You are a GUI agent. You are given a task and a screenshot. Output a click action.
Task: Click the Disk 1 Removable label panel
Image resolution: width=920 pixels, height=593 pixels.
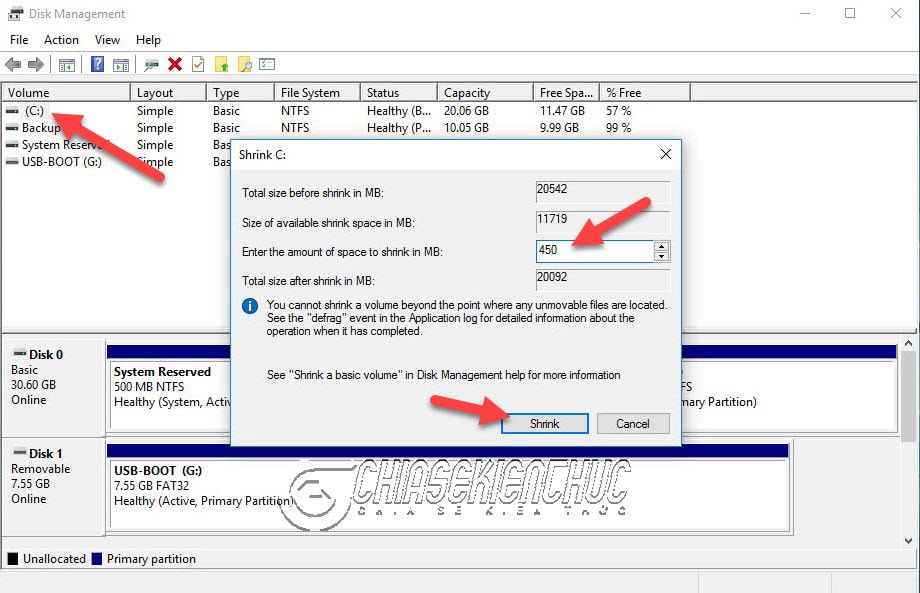[x=54, y=486]
